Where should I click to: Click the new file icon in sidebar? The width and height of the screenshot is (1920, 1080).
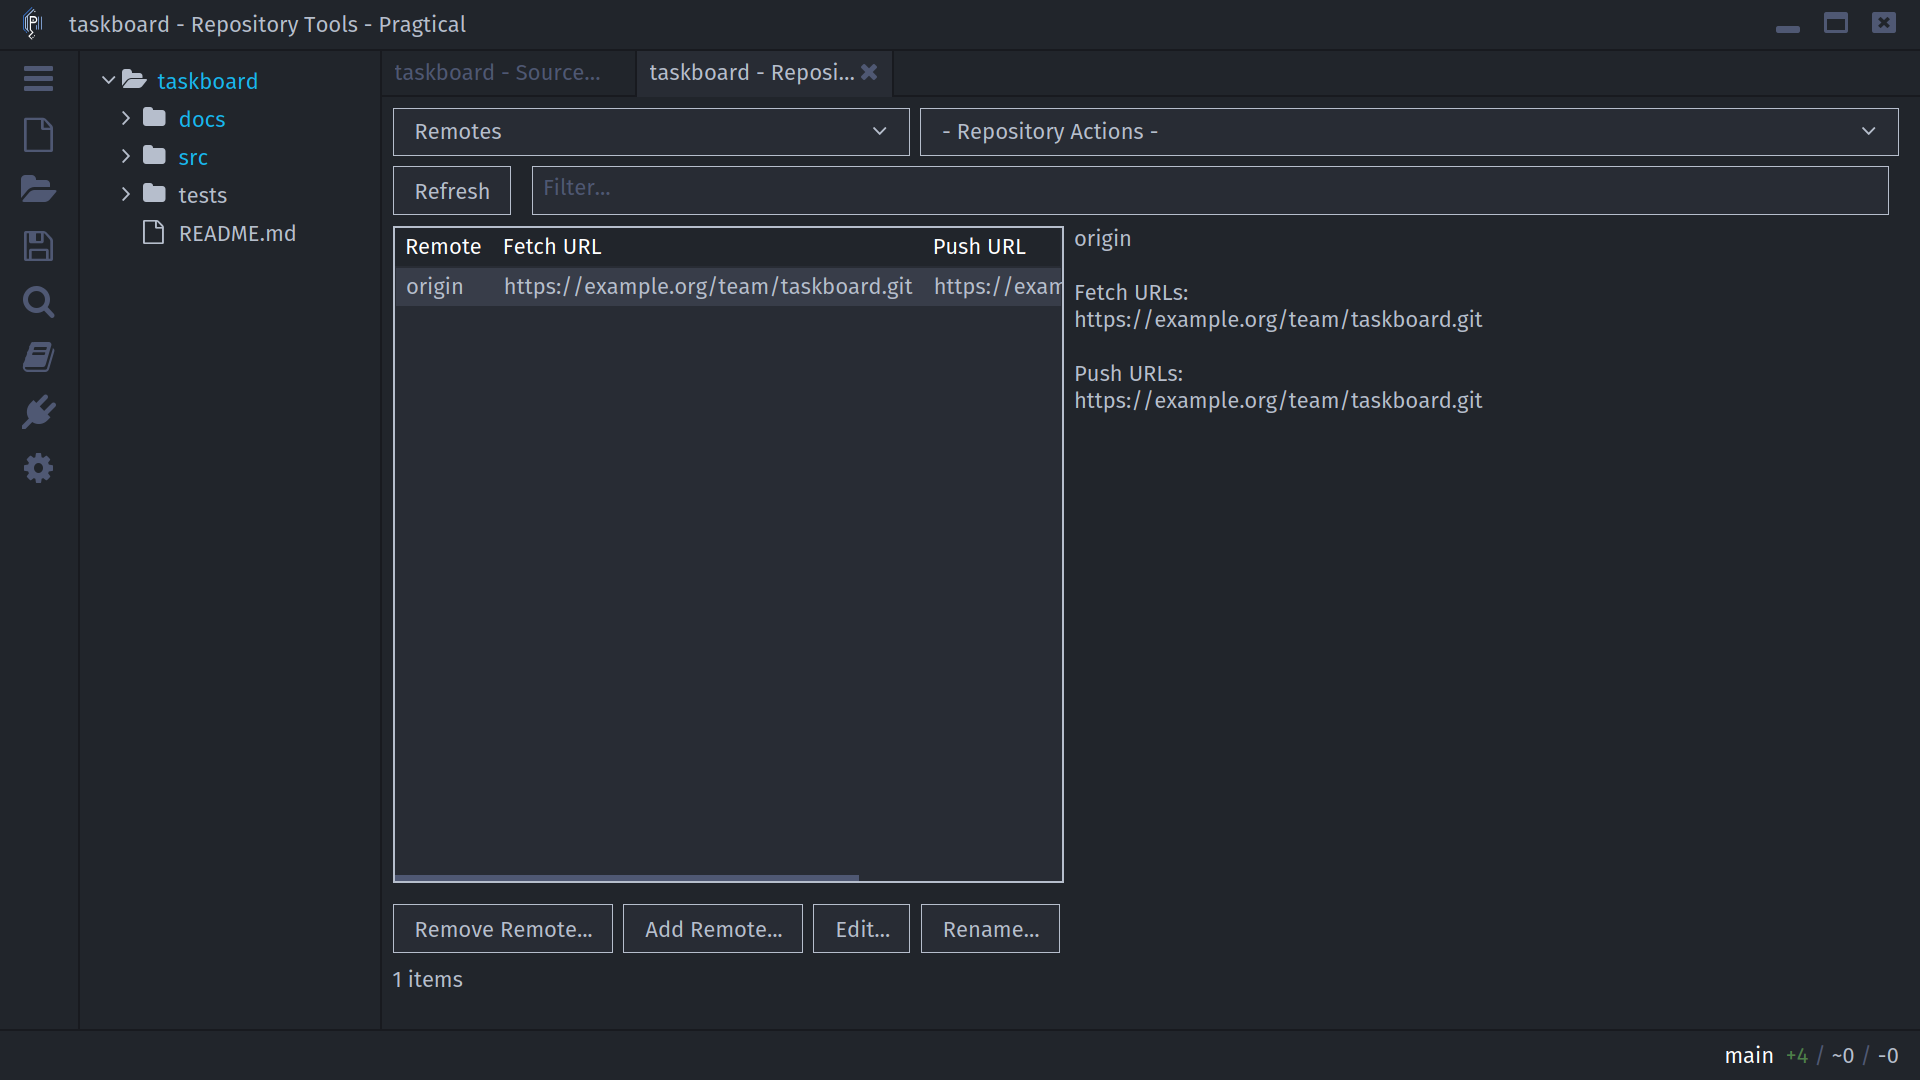(38, 135)
